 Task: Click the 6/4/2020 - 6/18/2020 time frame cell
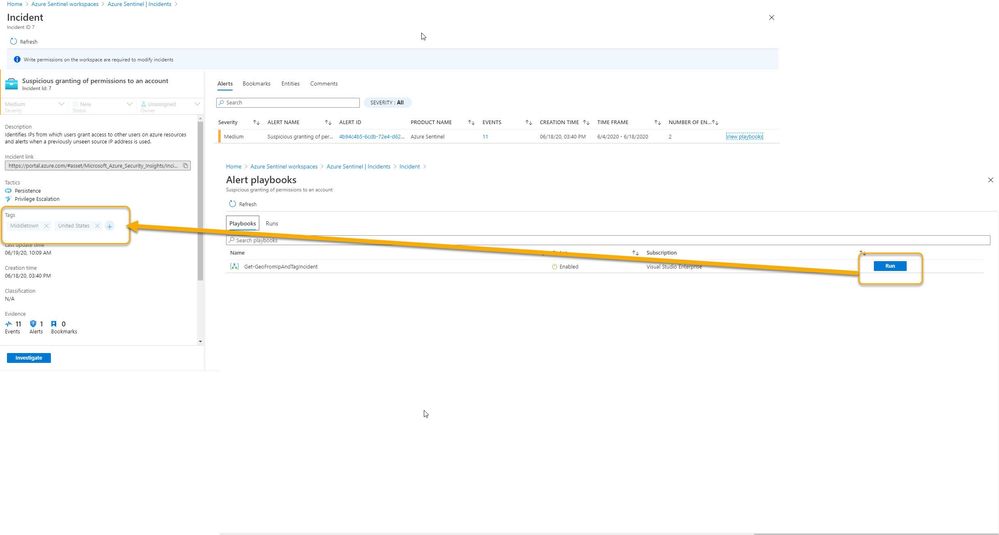coord(622,137)
